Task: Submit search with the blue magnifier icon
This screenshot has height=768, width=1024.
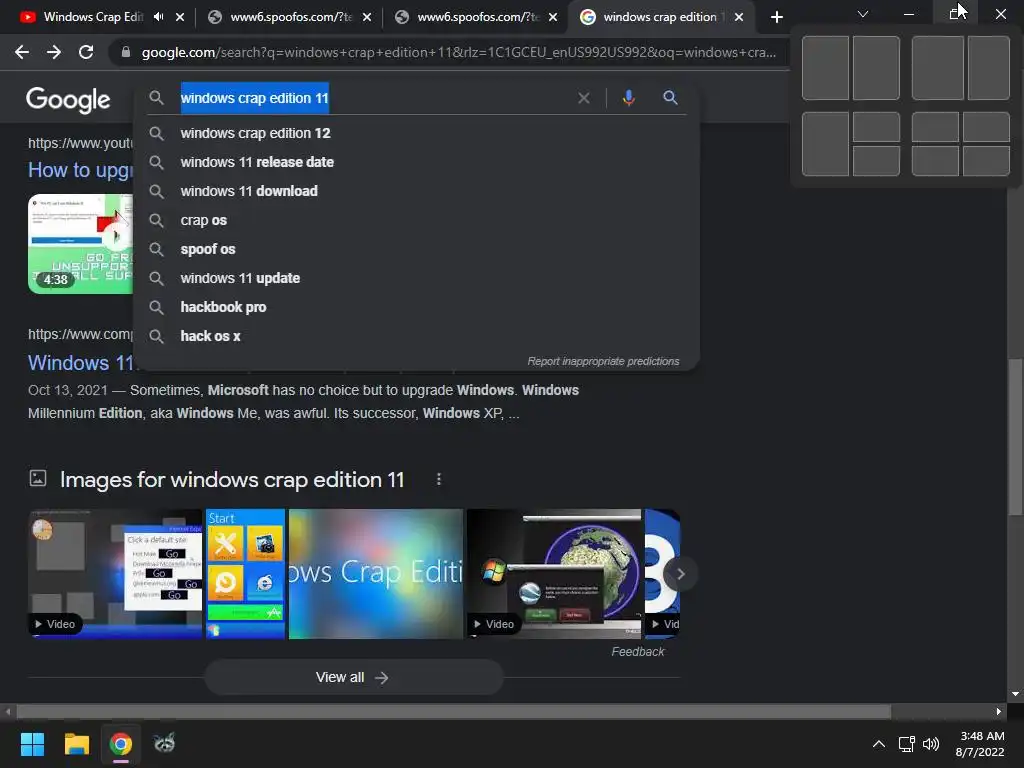Action: [670, 98]
